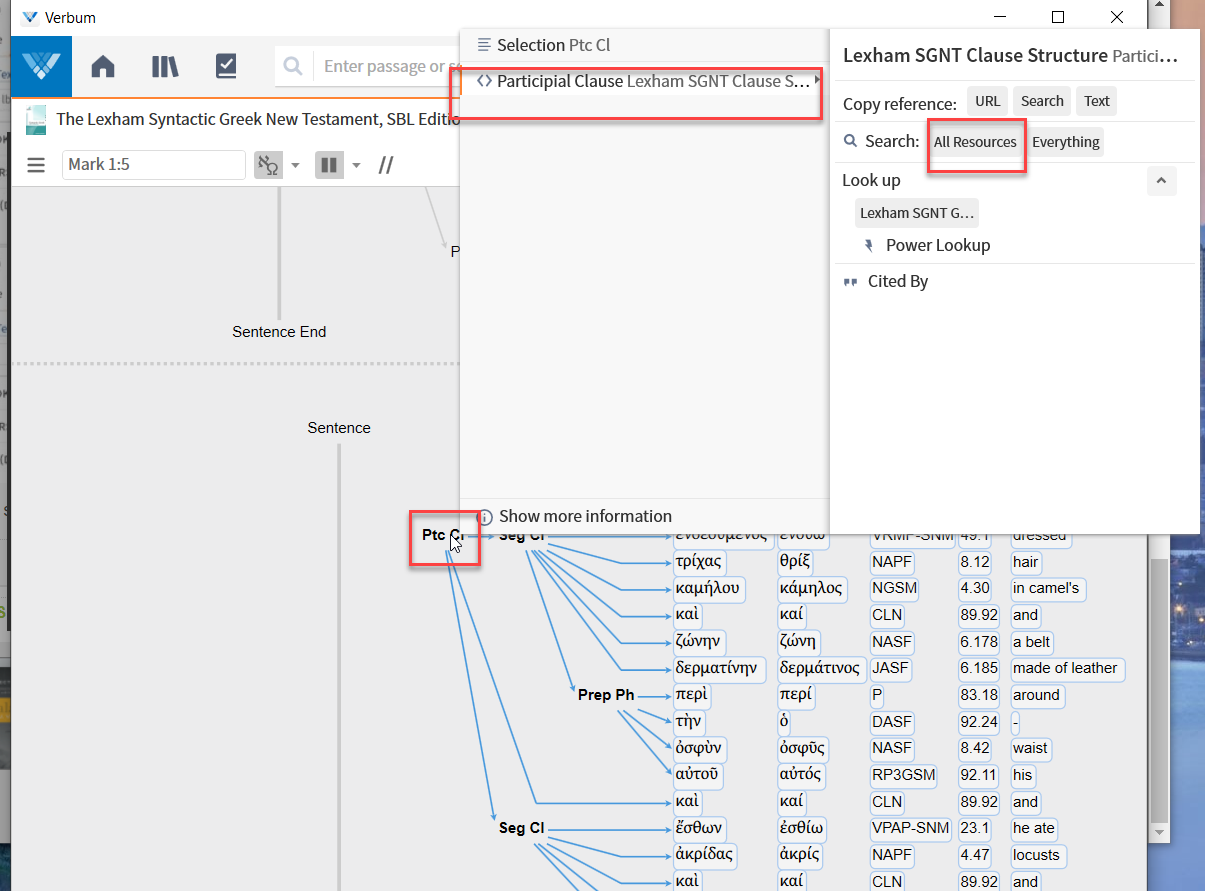Select the Selection Ptc Cl menu entry
1205x891 pixels.
644,45
